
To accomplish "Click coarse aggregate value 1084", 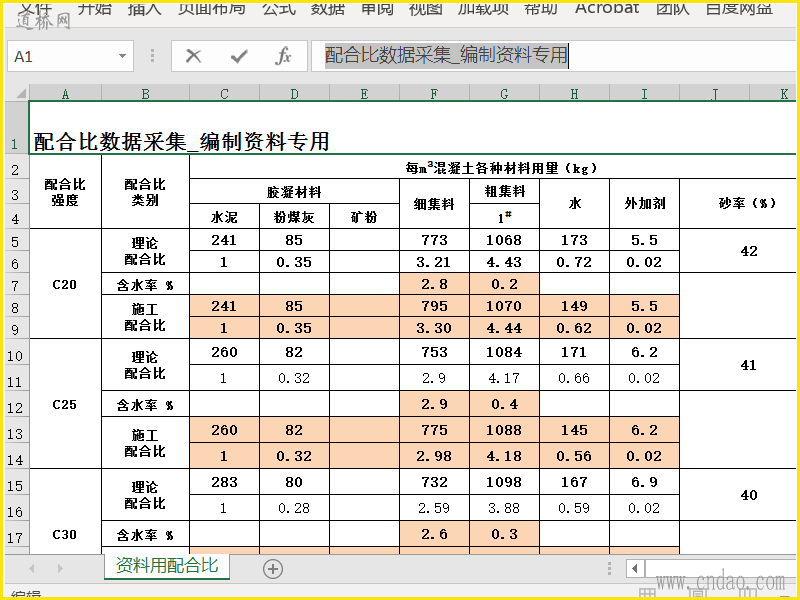I will coord(504,352).
